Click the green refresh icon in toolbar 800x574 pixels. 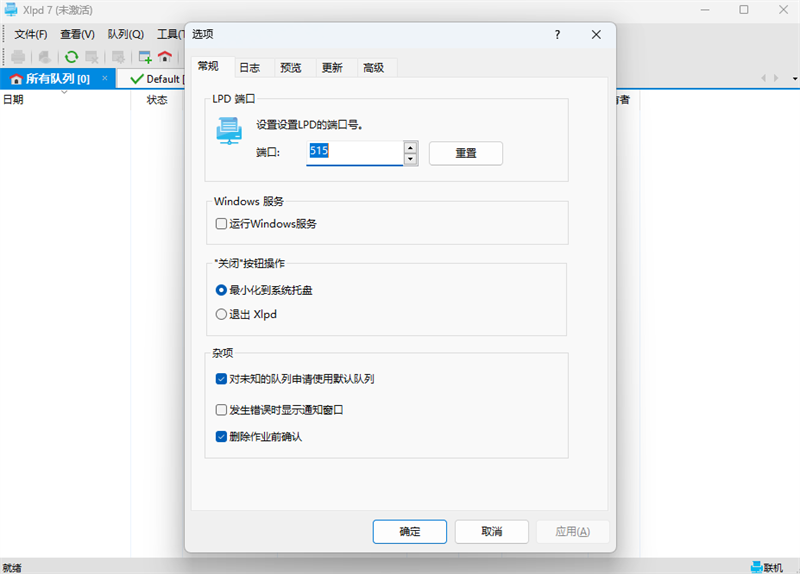click(x=71, y=57)
